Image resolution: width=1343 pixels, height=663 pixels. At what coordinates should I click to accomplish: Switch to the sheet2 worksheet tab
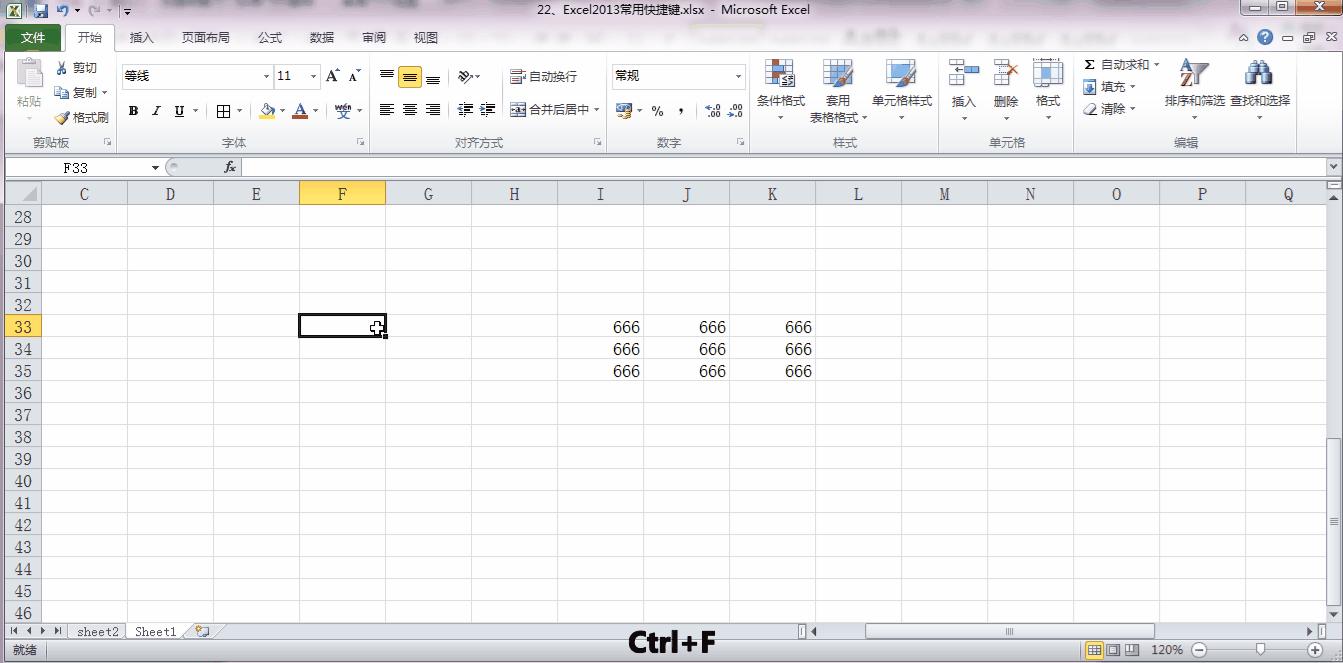[x=97, y=632]
